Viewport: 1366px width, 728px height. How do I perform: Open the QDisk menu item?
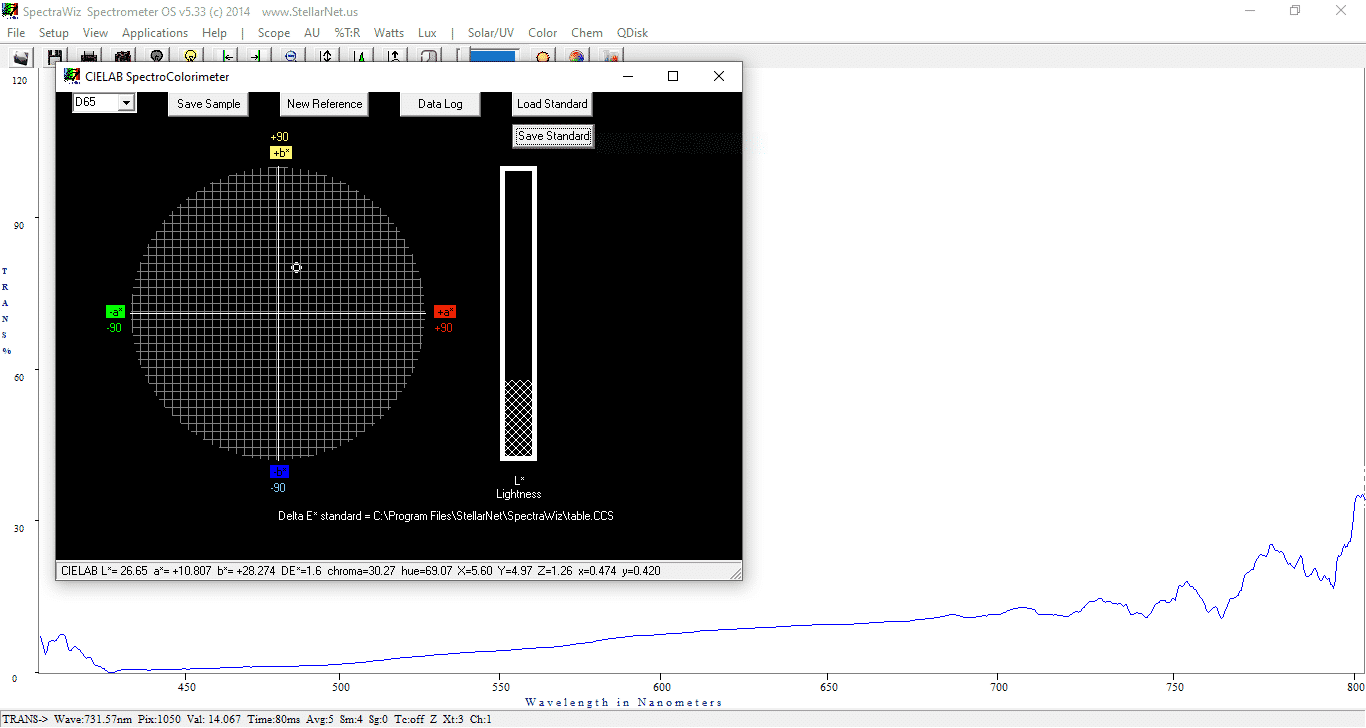pyautogui.click(x=632, y=33)
